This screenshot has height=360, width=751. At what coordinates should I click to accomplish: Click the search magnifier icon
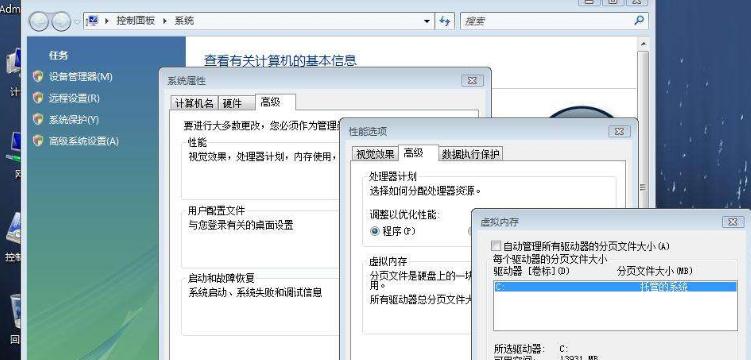pyautogui.click(x=639, y=21)
